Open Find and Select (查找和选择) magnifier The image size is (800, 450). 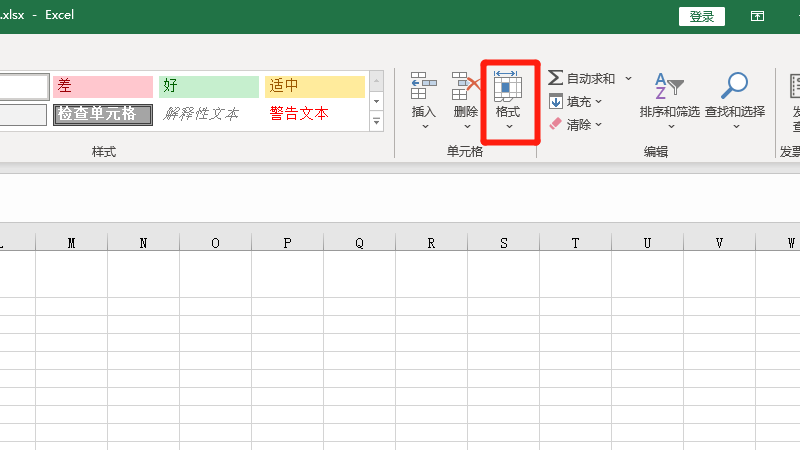pos(735,88)
